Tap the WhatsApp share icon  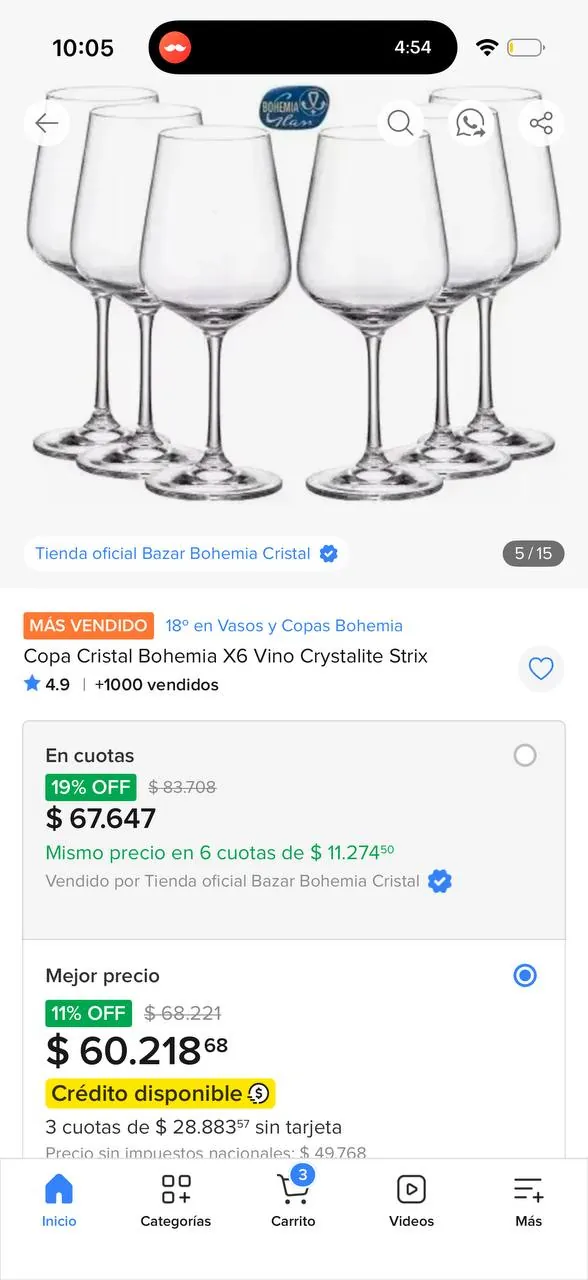(x=470, y=123)
